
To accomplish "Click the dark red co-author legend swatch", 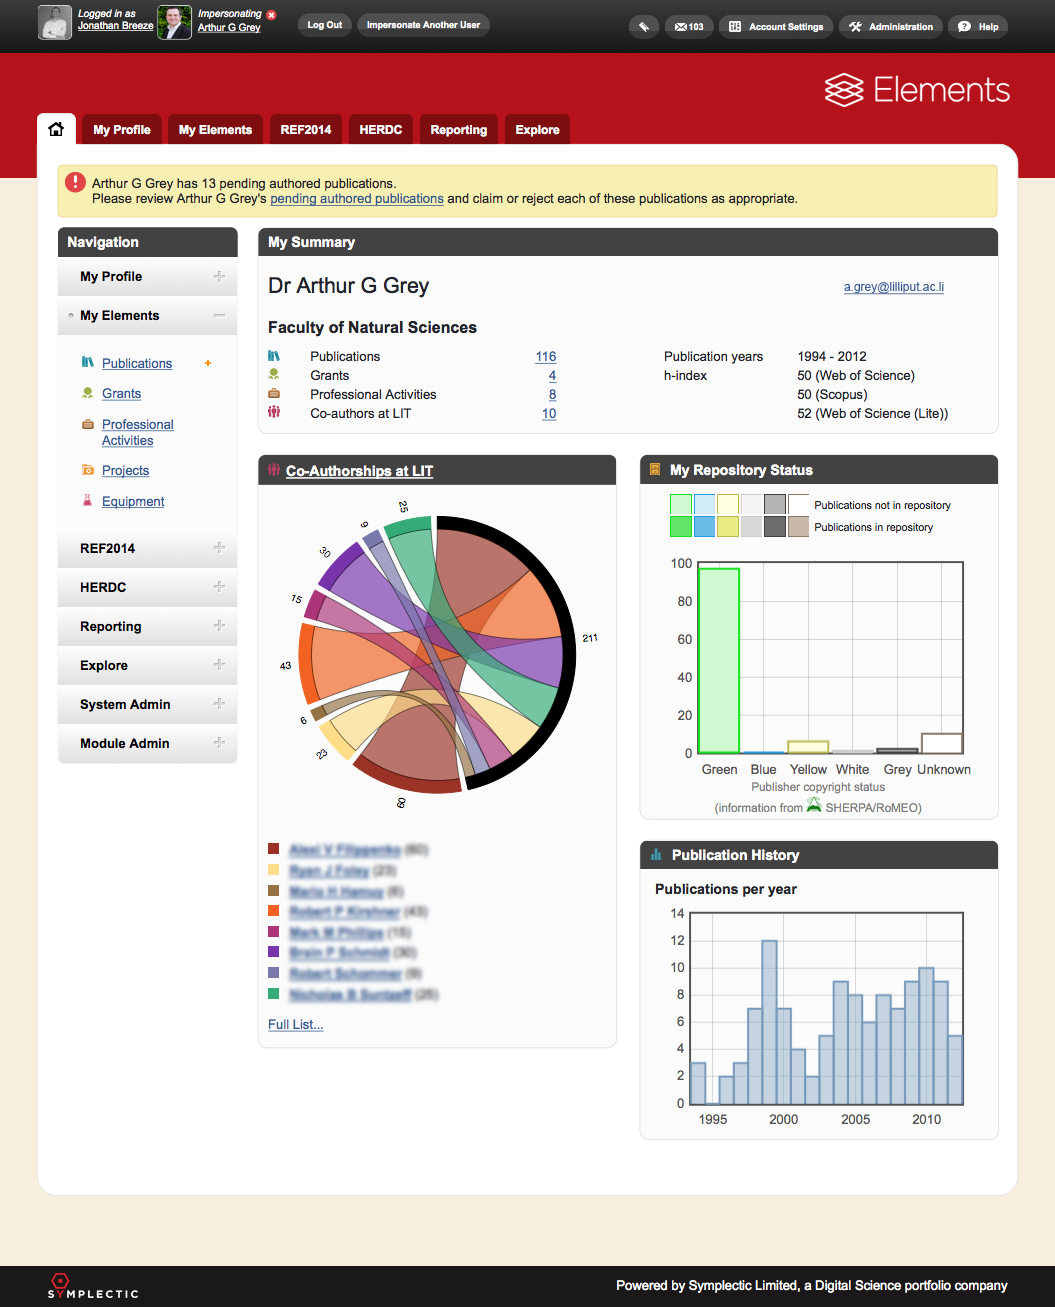I will pos(274,849).
